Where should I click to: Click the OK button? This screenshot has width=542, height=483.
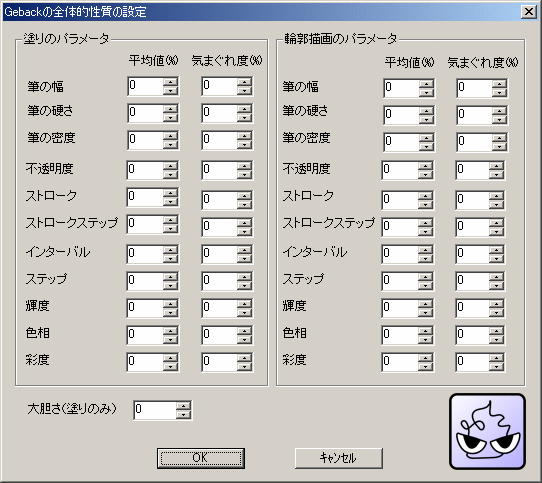(x=201, y=458)
